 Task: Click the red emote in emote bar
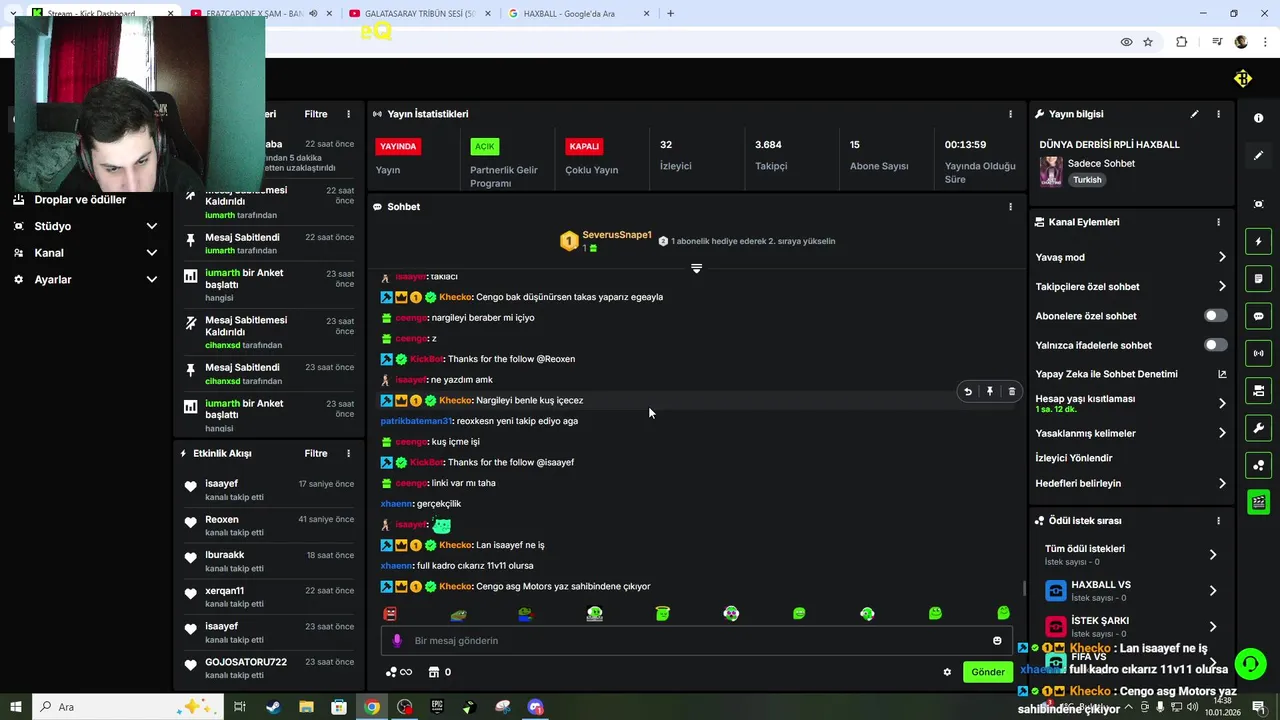[x=390, y=613]
